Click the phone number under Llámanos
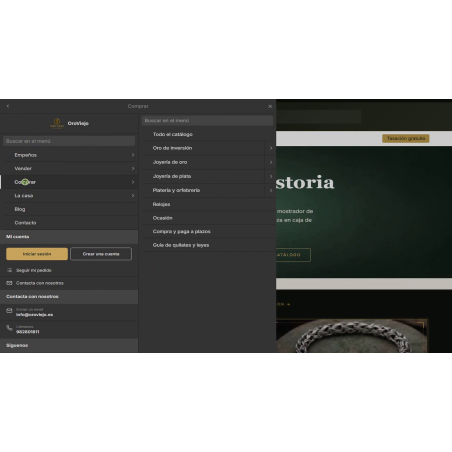 (x=28, y=332)
